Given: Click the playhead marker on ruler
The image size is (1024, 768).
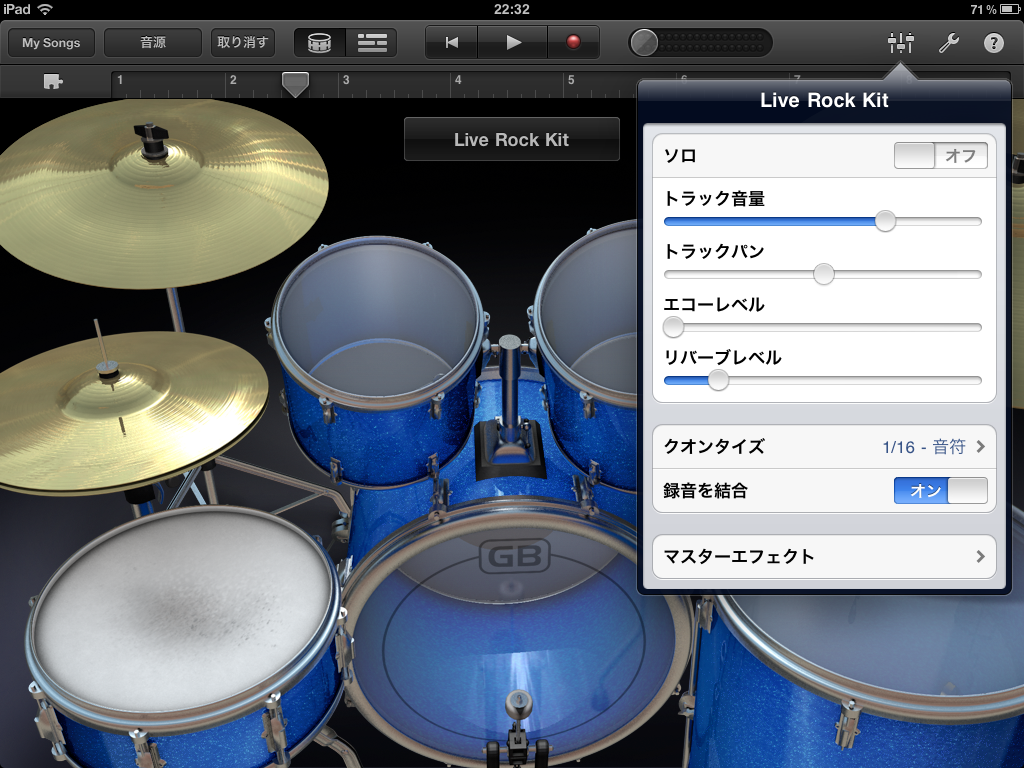Looking at the screenshot, I should (295, 84).
